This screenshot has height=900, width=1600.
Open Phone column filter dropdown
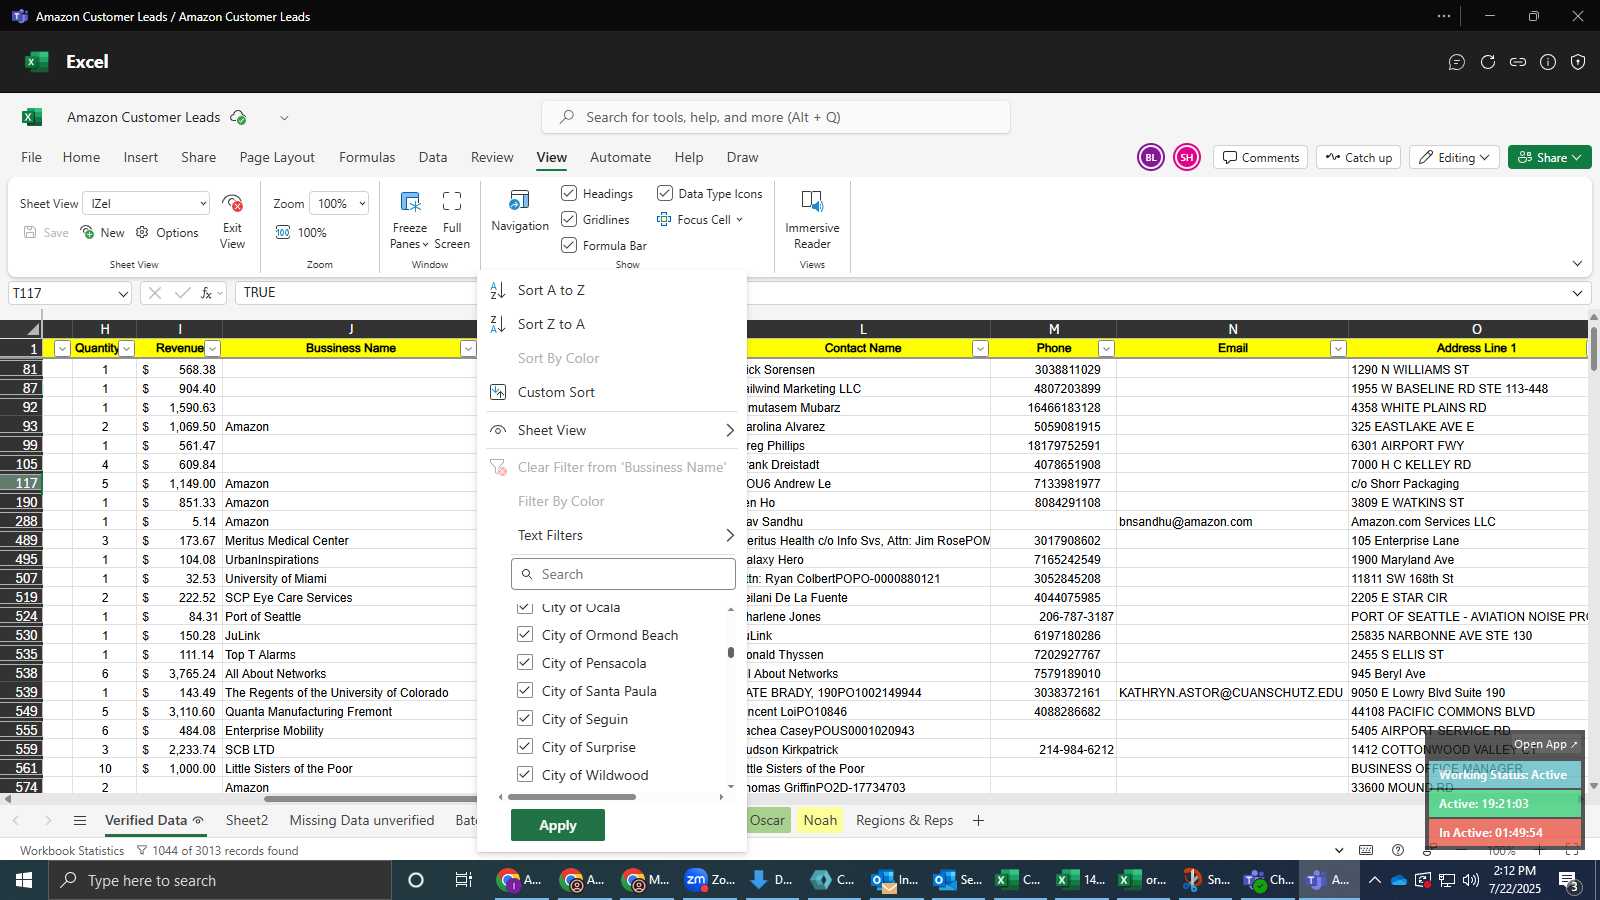(1106, 348)
